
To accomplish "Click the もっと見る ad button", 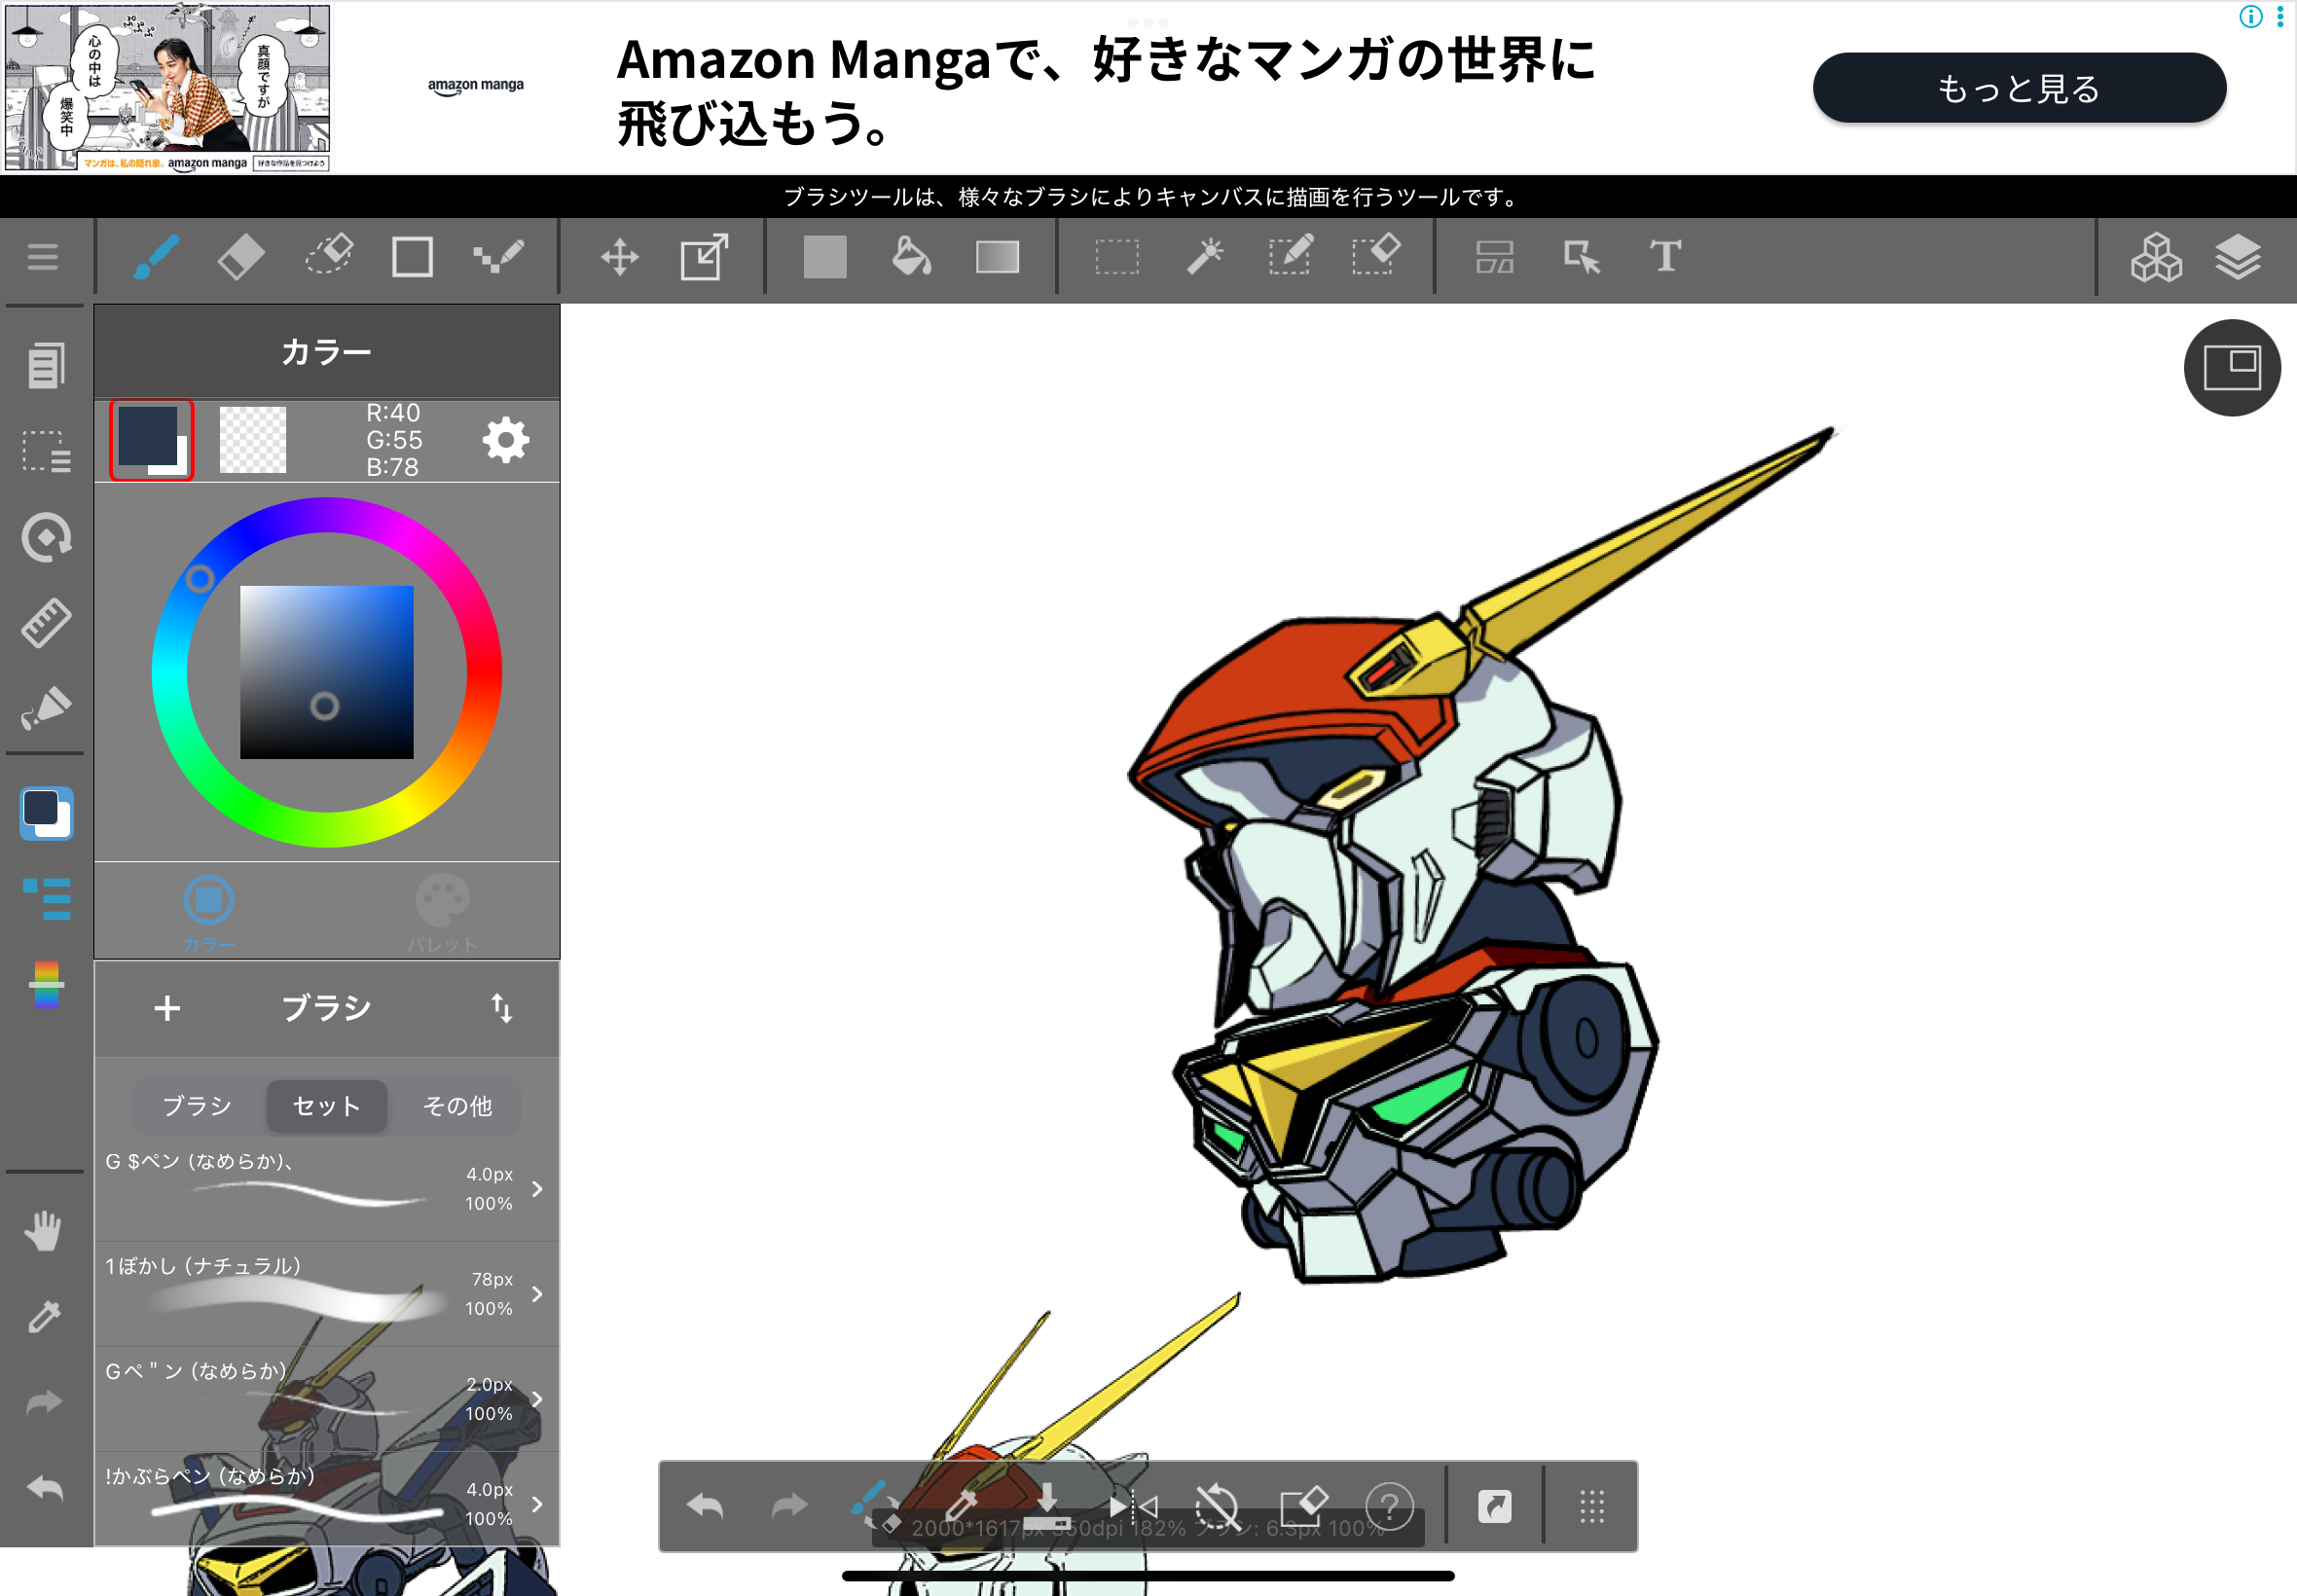I will (2018, 88).
